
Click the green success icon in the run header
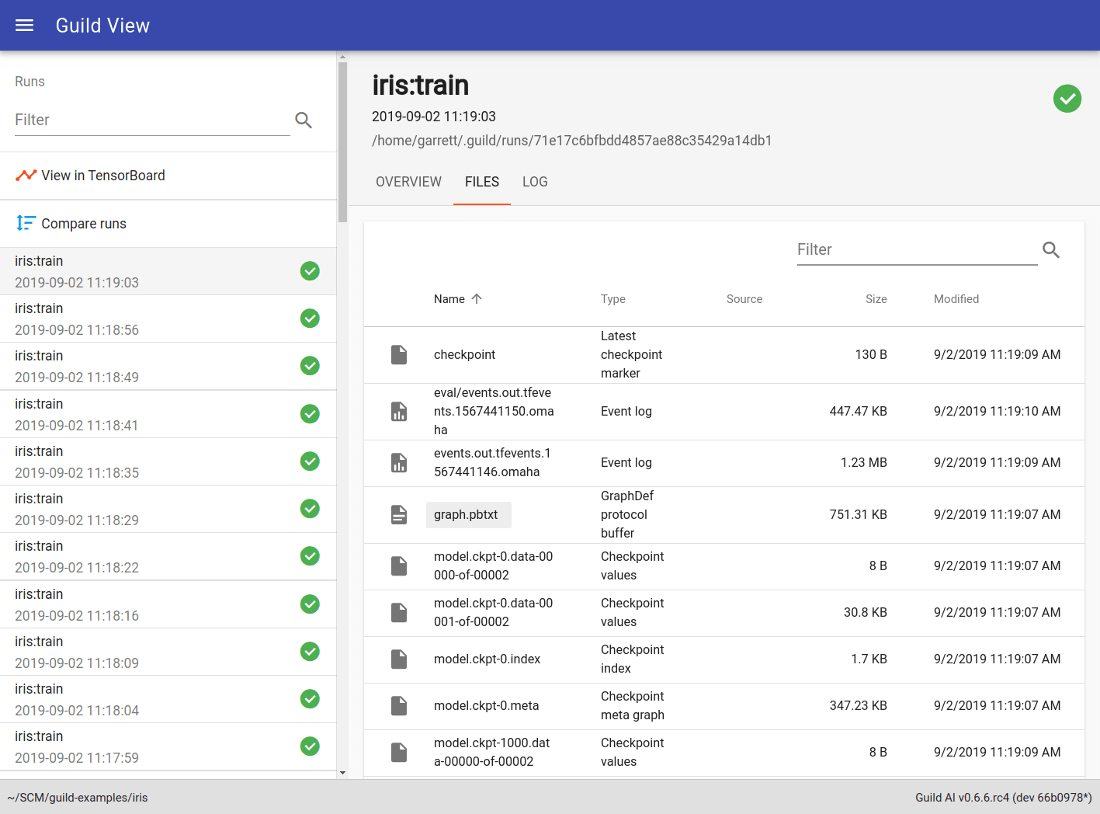[1067, 99]
